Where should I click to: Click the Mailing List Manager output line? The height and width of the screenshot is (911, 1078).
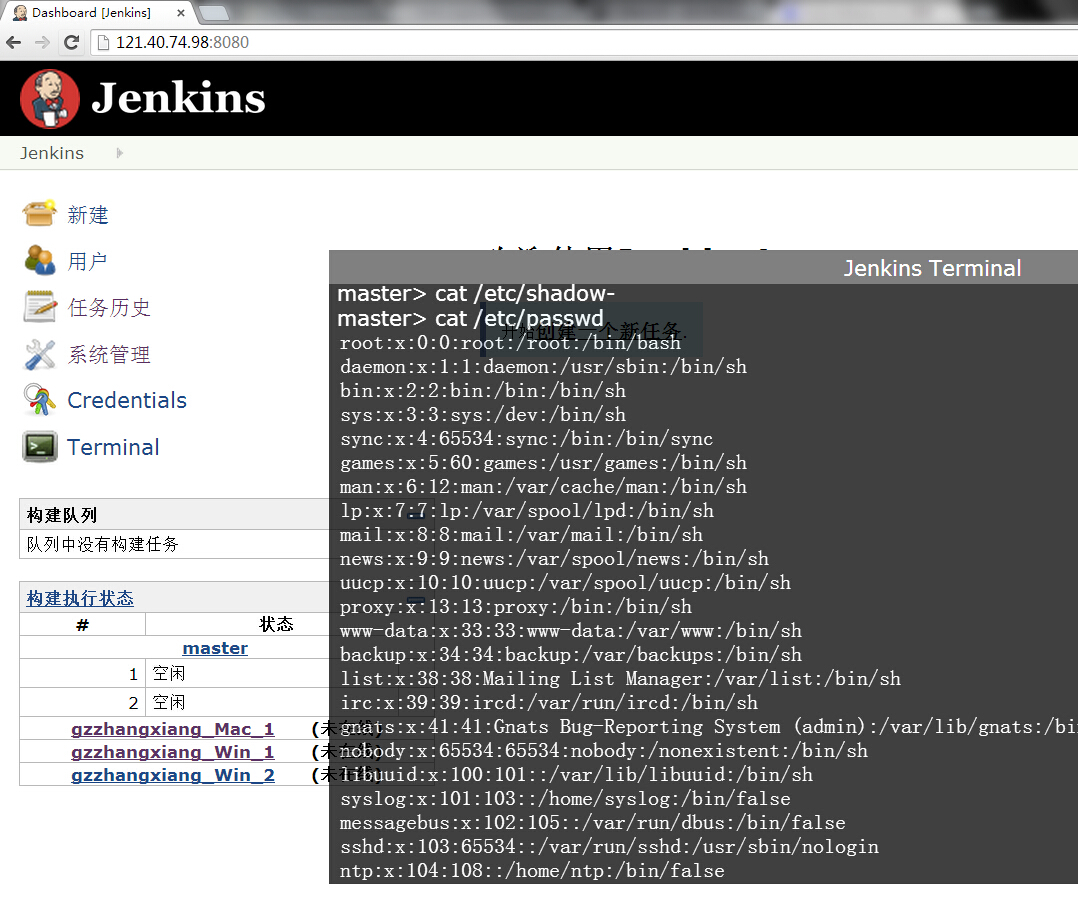[x=620, y=679]
